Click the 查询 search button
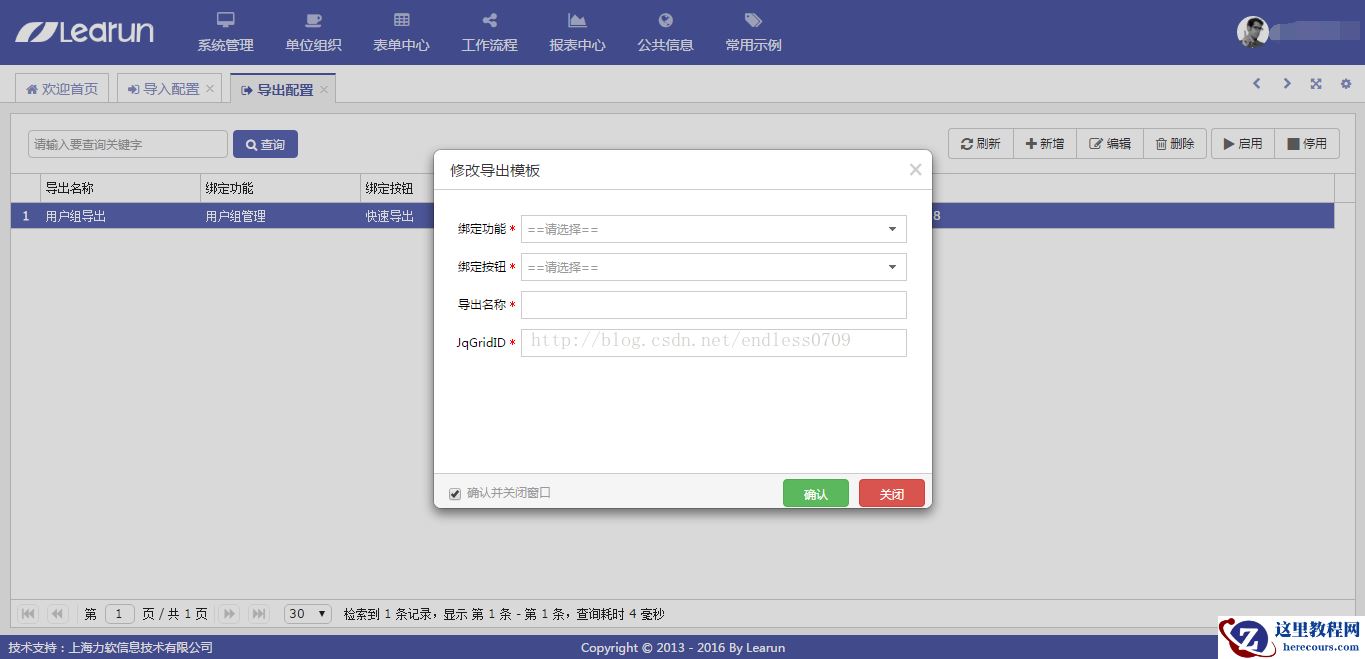1365x659 pixels. click(x=265, y=144)
